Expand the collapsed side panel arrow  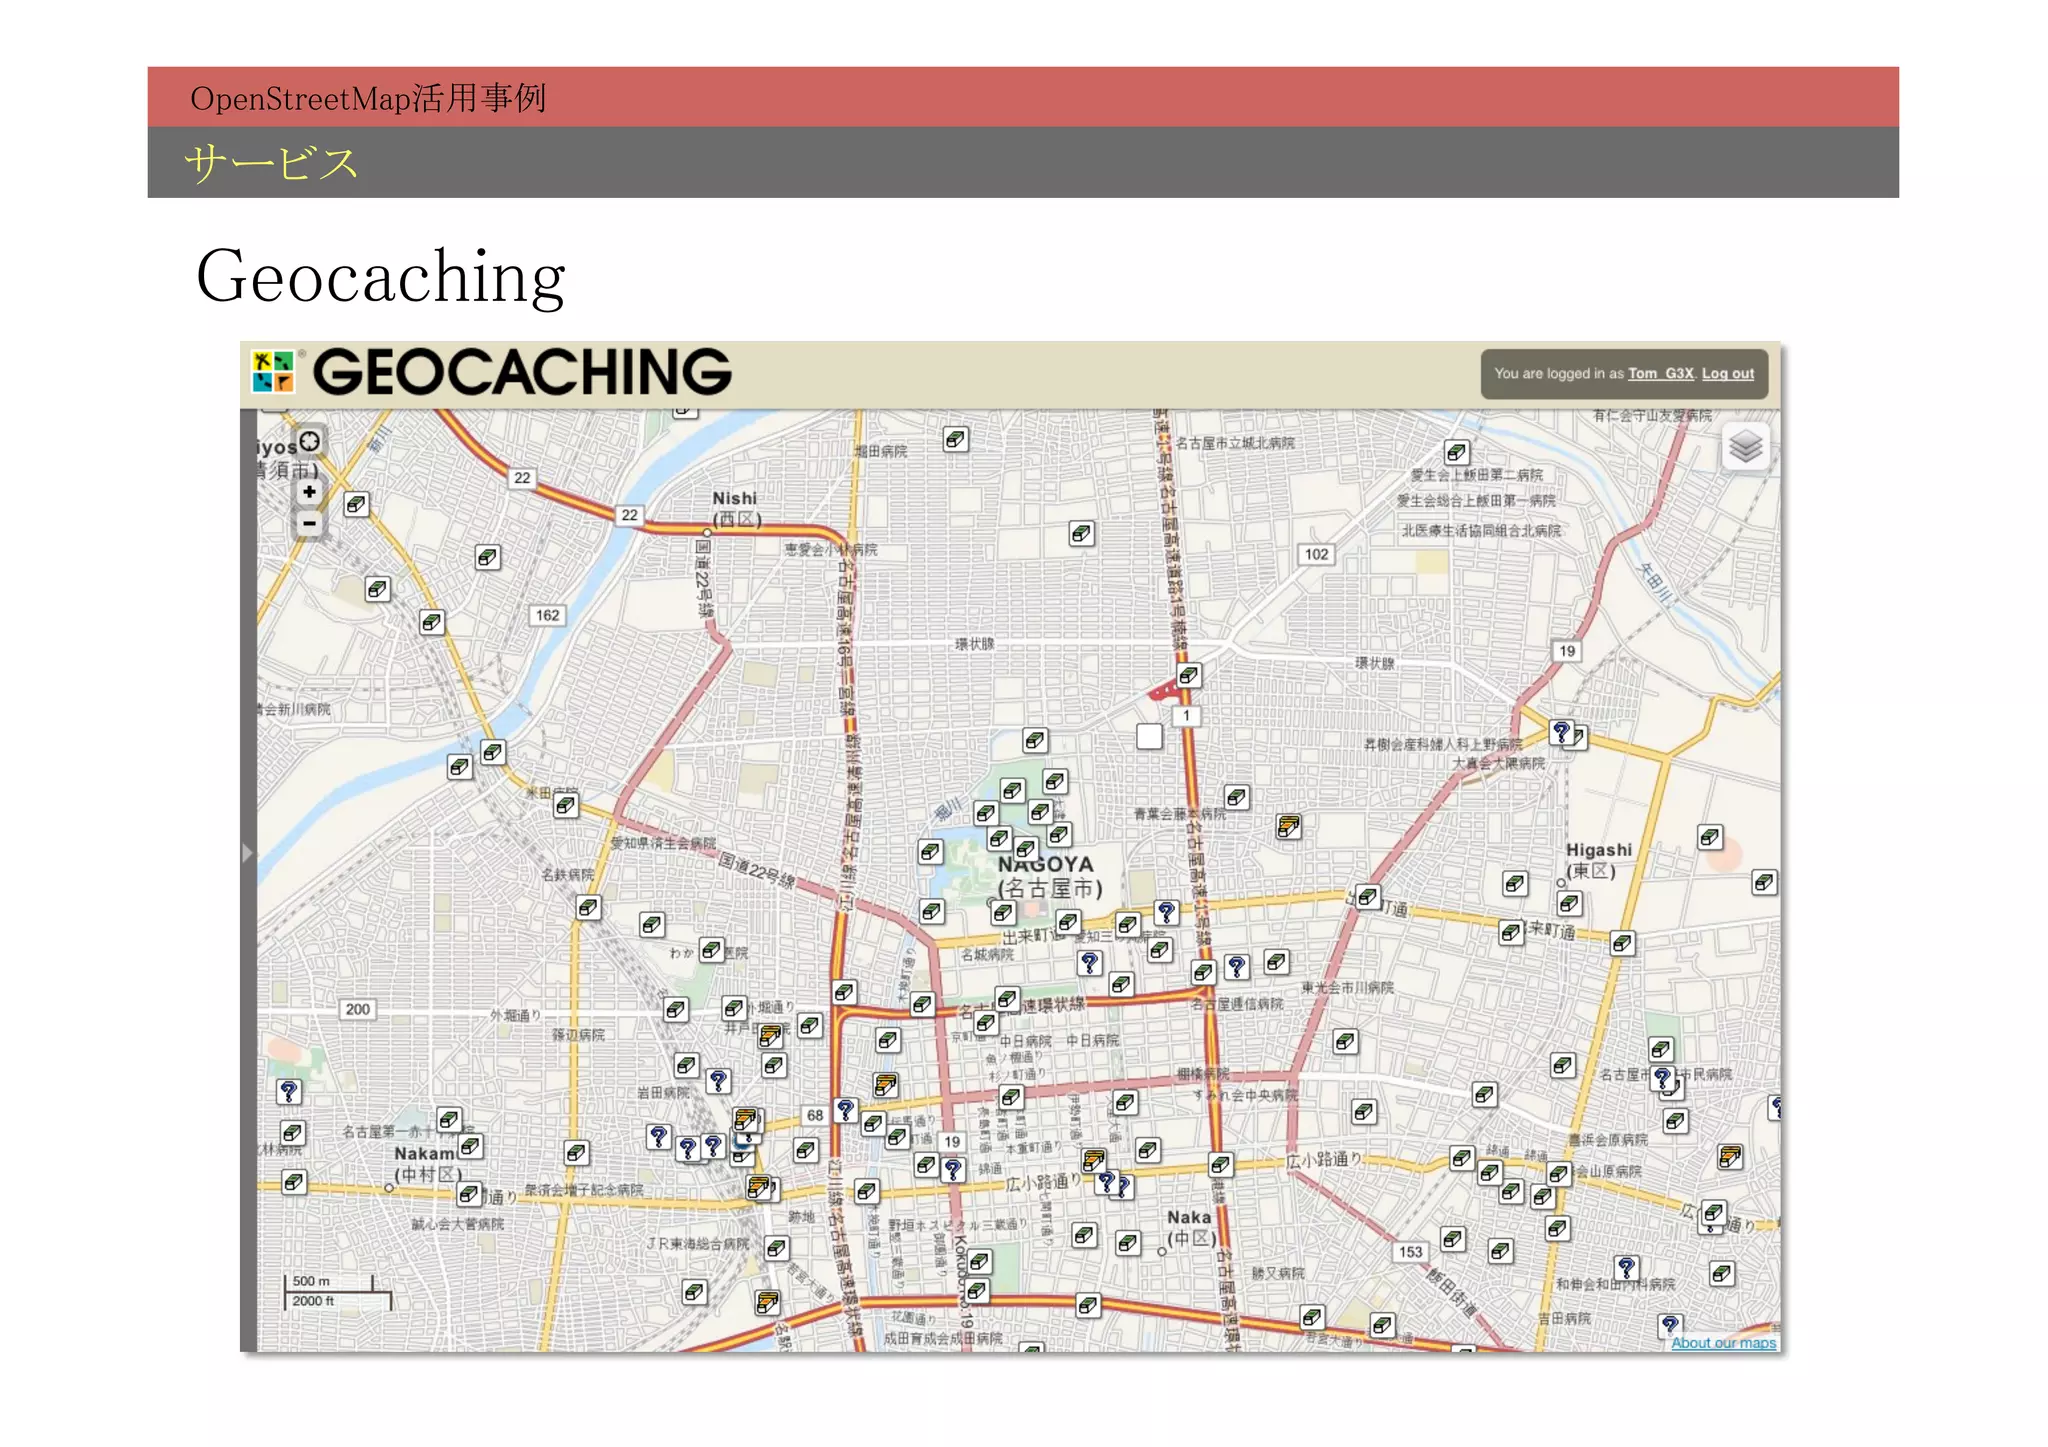click(x=248, y=852)
